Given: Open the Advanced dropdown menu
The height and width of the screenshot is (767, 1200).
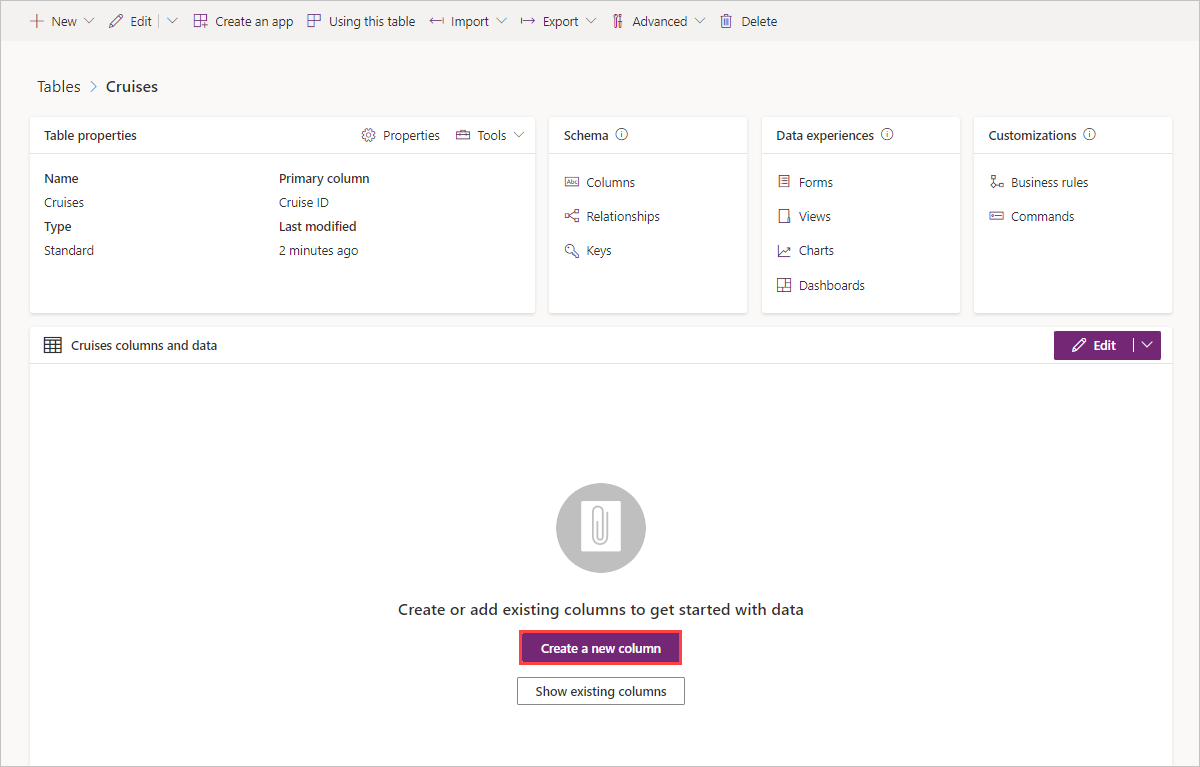Looking at the screenshot, I should pos(658,20).
